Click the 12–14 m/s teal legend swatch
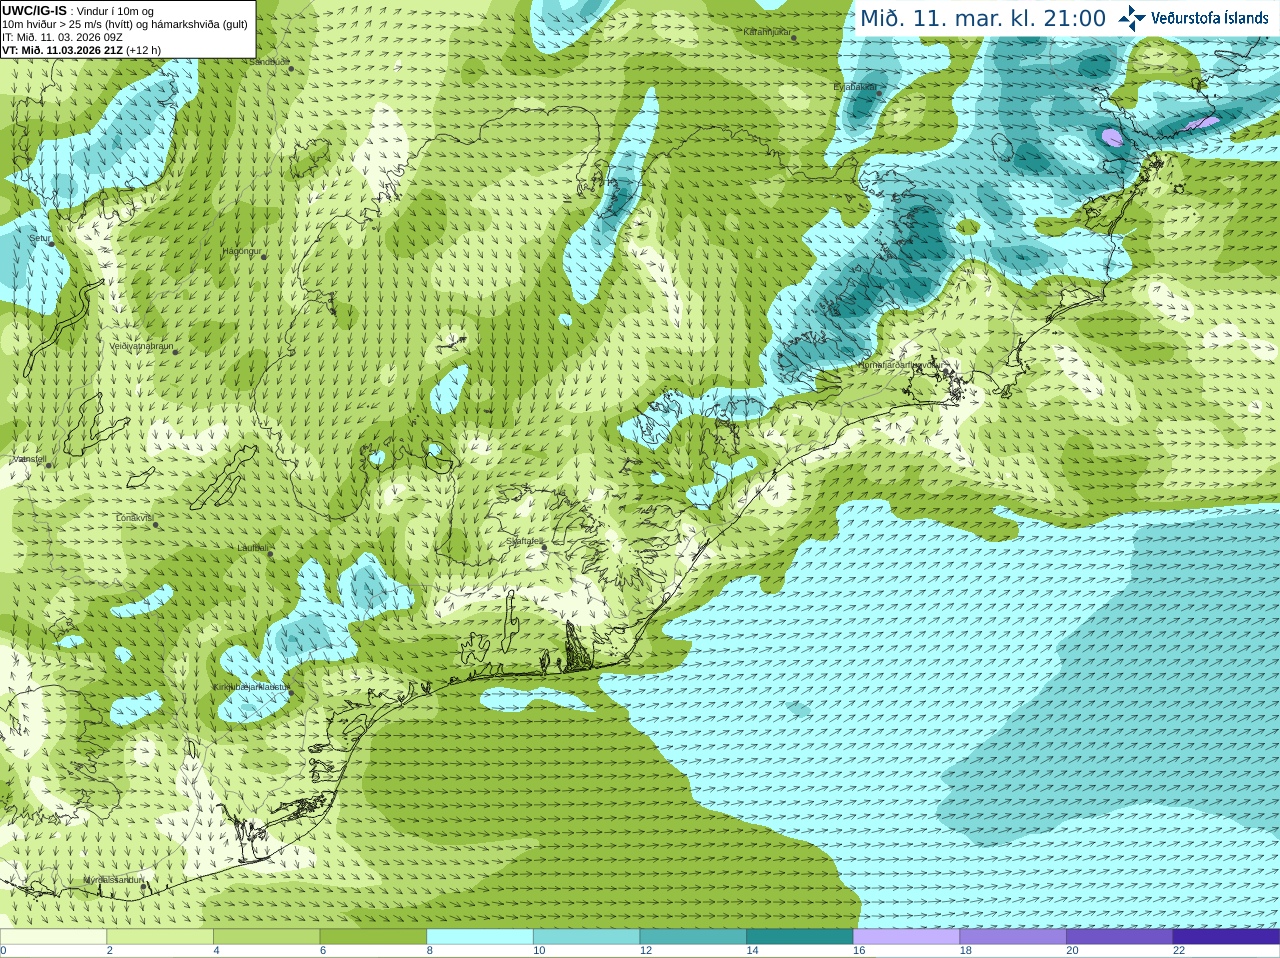Screen dimensions: 1280x958 tap(693, 937)
